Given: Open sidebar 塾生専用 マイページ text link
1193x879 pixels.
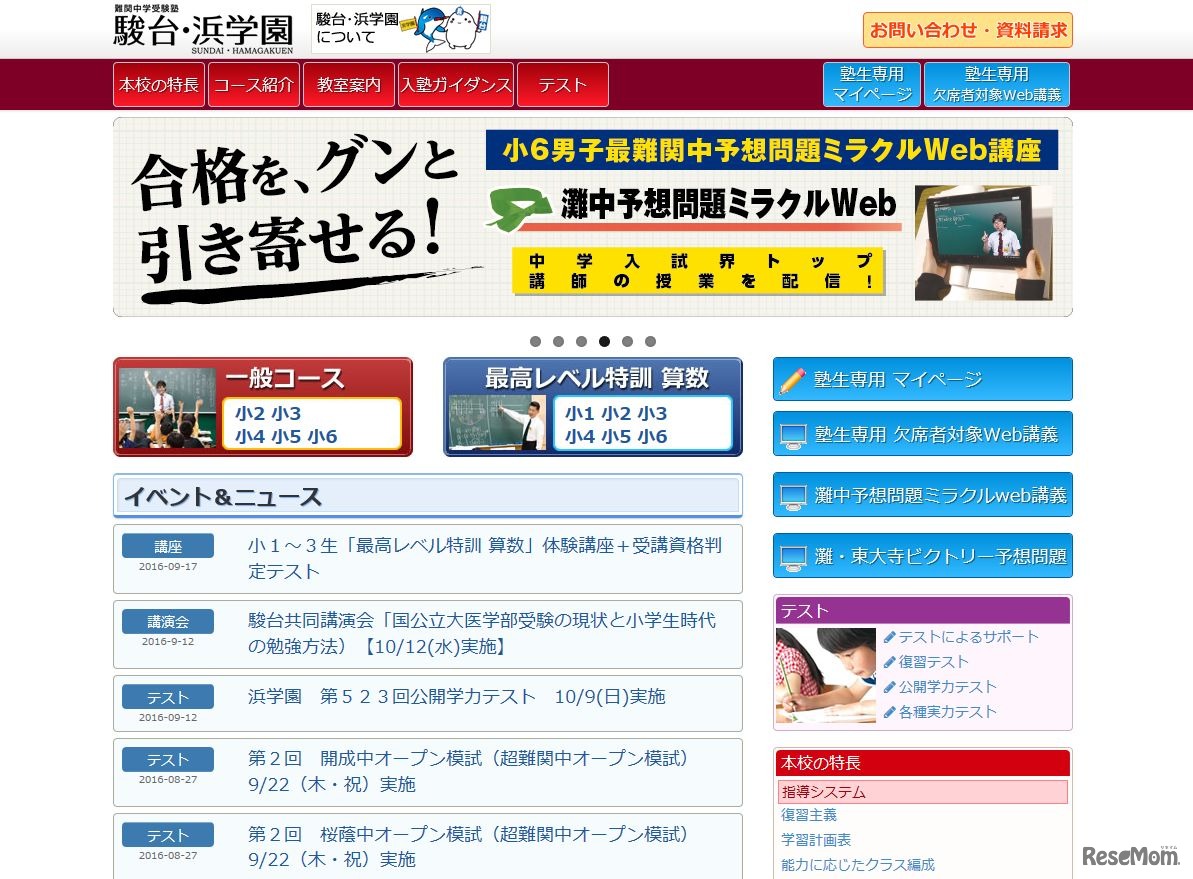Looking at the screenshot, I should tap(898, 379).
